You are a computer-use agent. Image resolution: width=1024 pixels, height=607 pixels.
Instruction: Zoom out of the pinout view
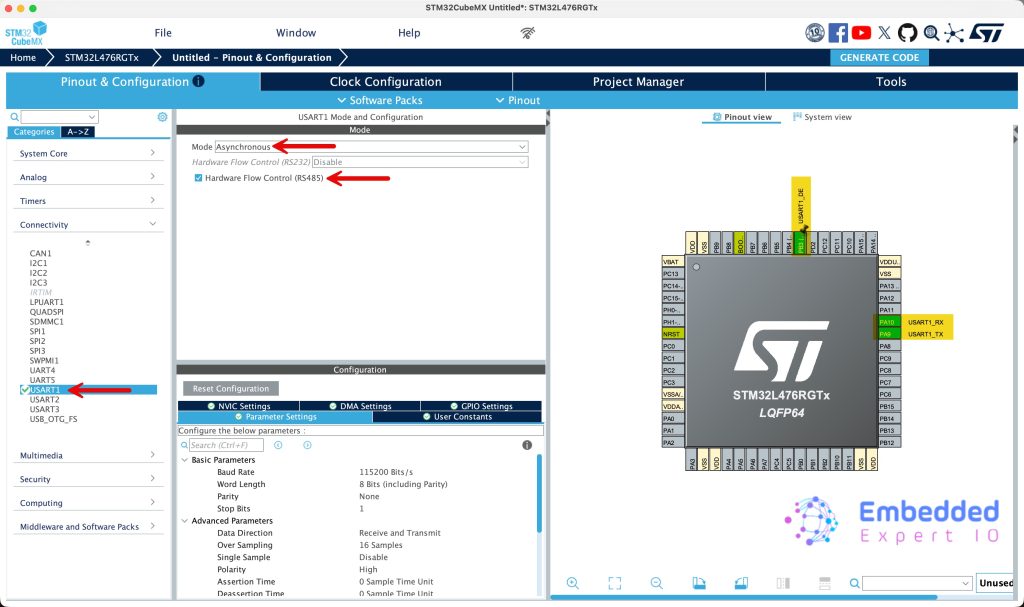pos(657,583)
